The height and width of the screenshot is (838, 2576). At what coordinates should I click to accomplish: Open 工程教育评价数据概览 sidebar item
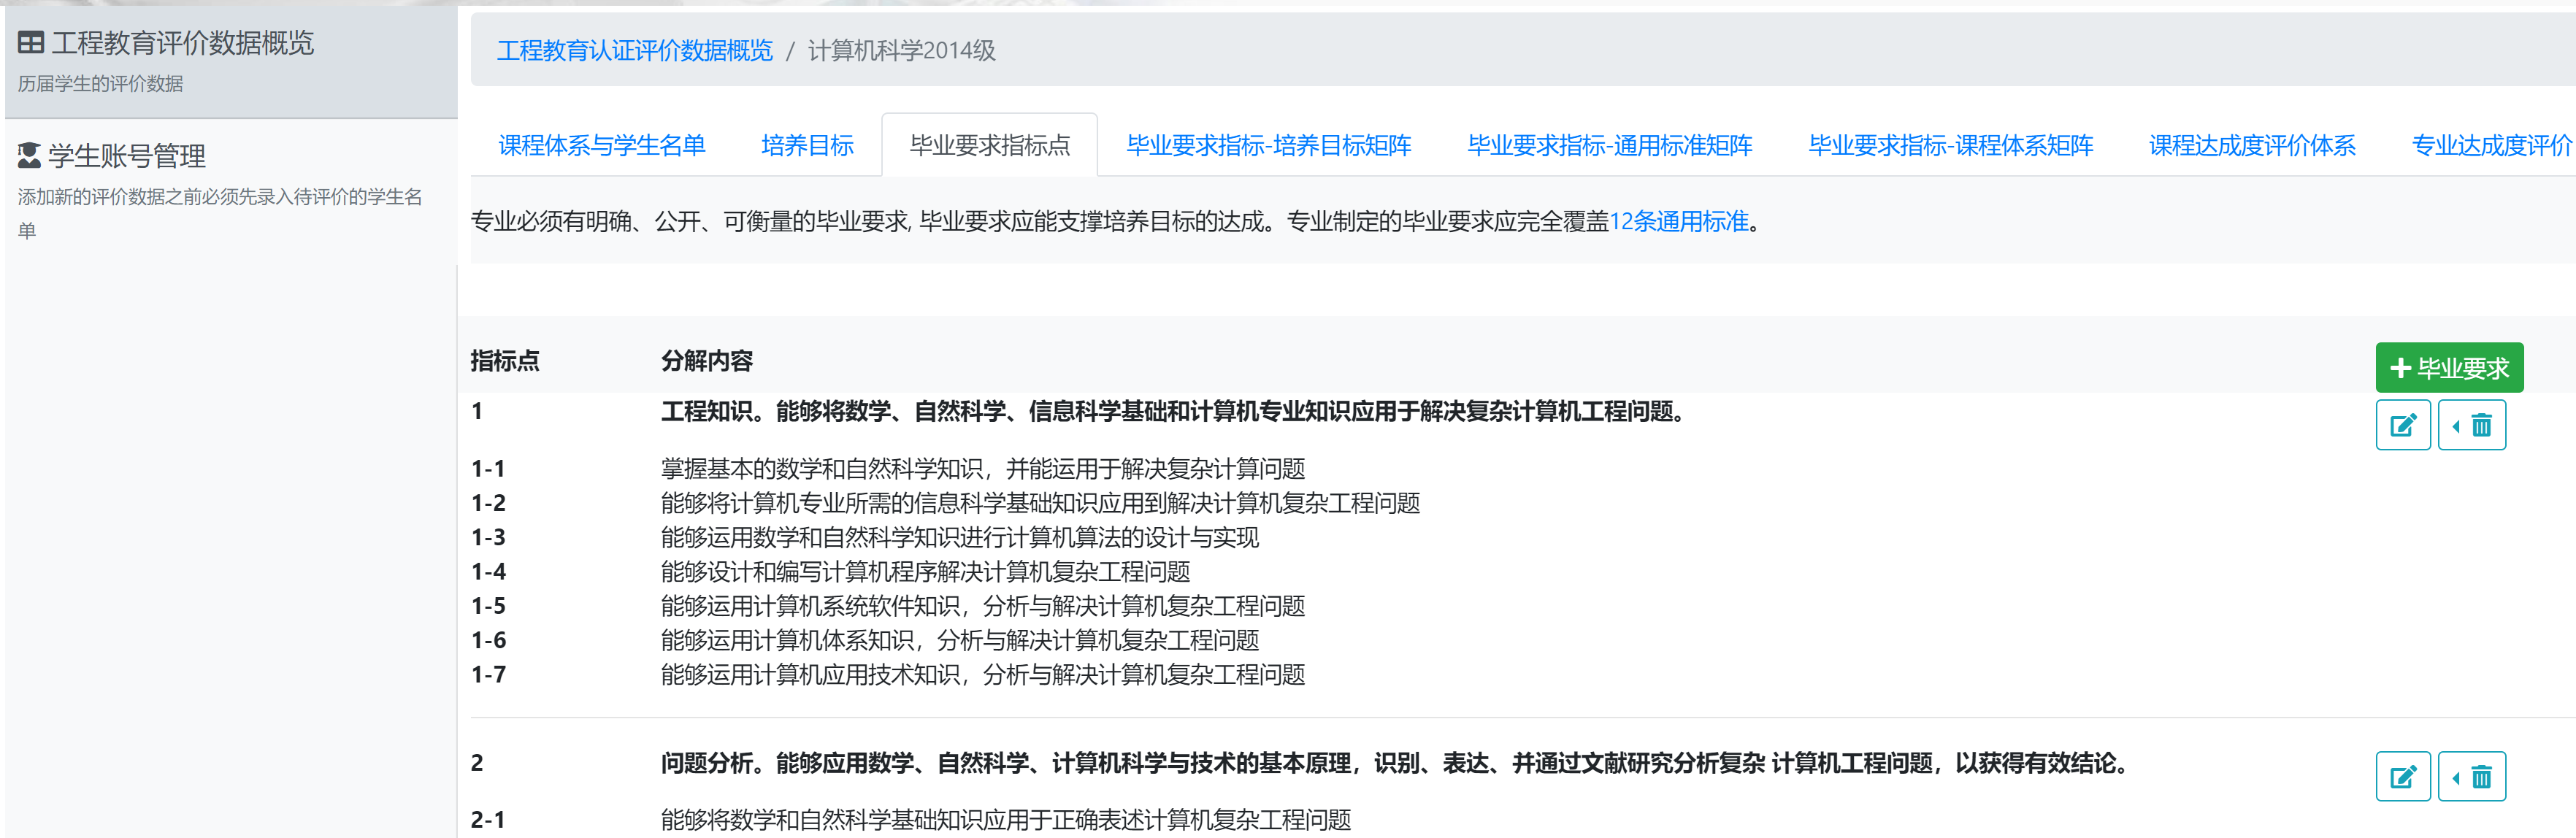coord(182,43)
